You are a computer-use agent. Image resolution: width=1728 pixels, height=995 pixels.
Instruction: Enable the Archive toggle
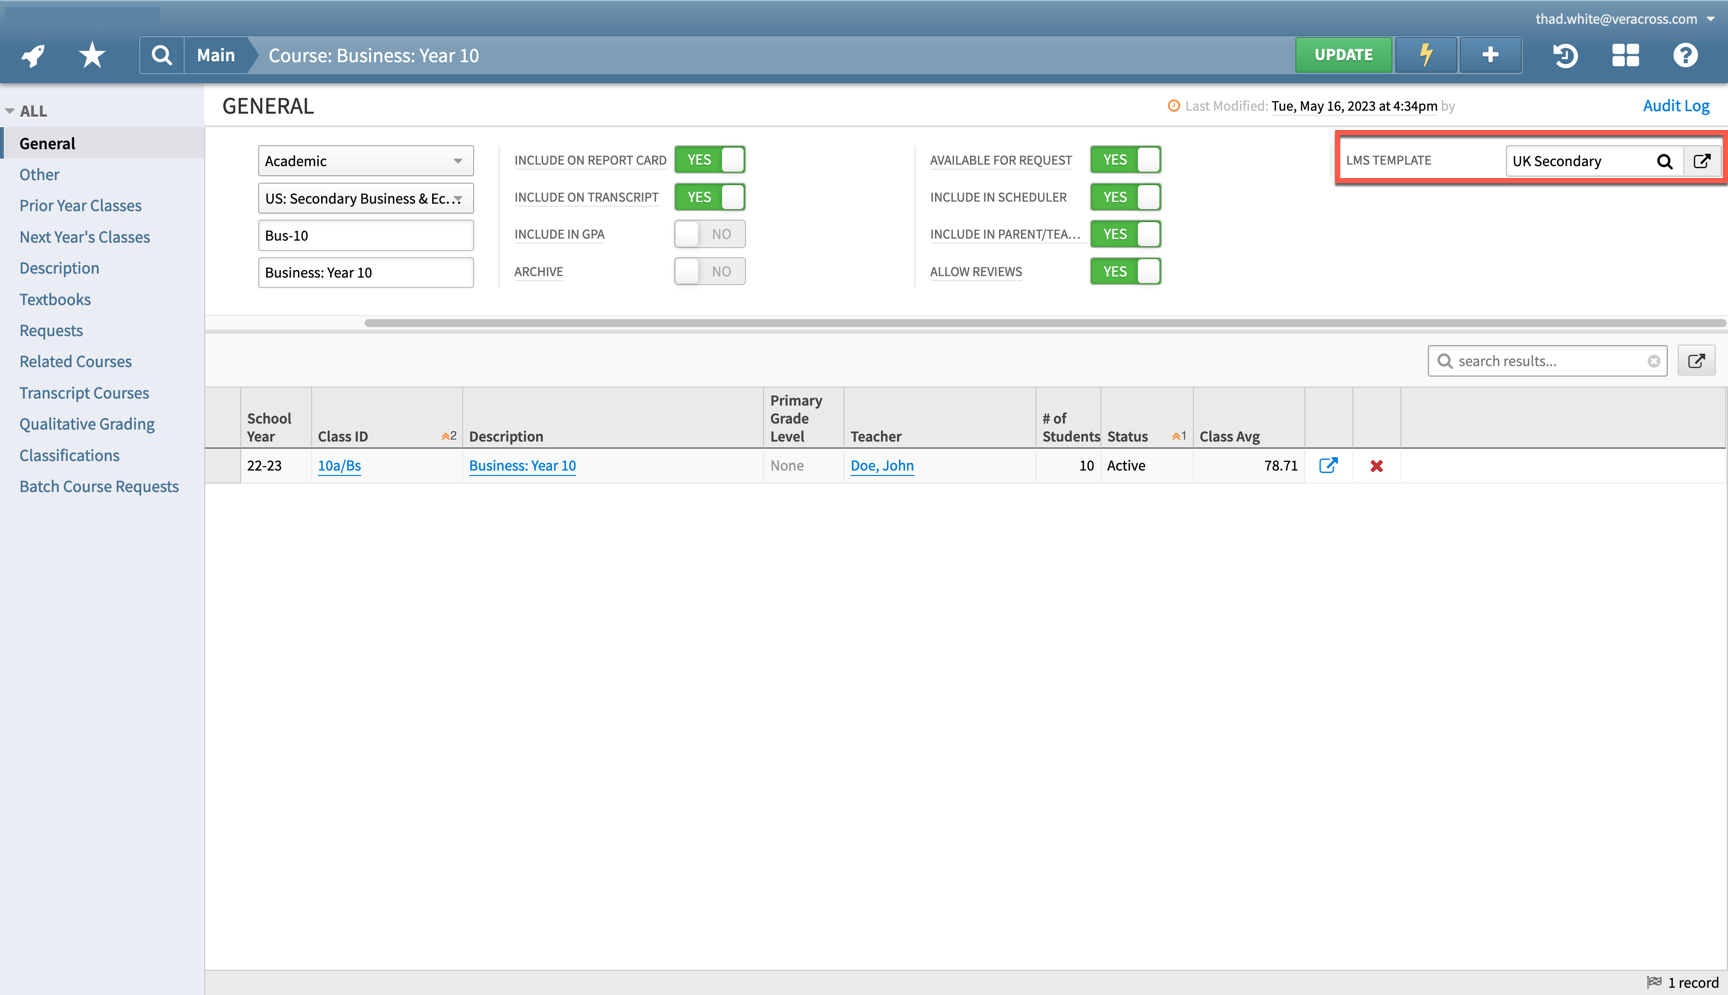pyautogui.click(x=709, y=270)
